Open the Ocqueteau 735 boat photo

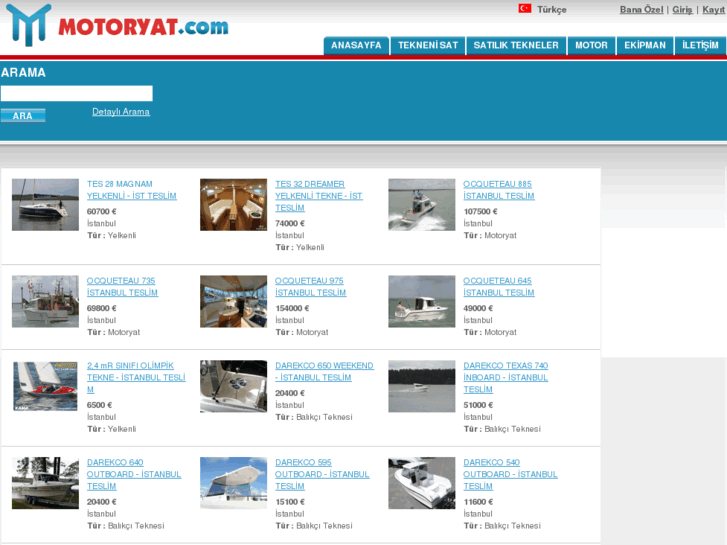pos(45,301)
